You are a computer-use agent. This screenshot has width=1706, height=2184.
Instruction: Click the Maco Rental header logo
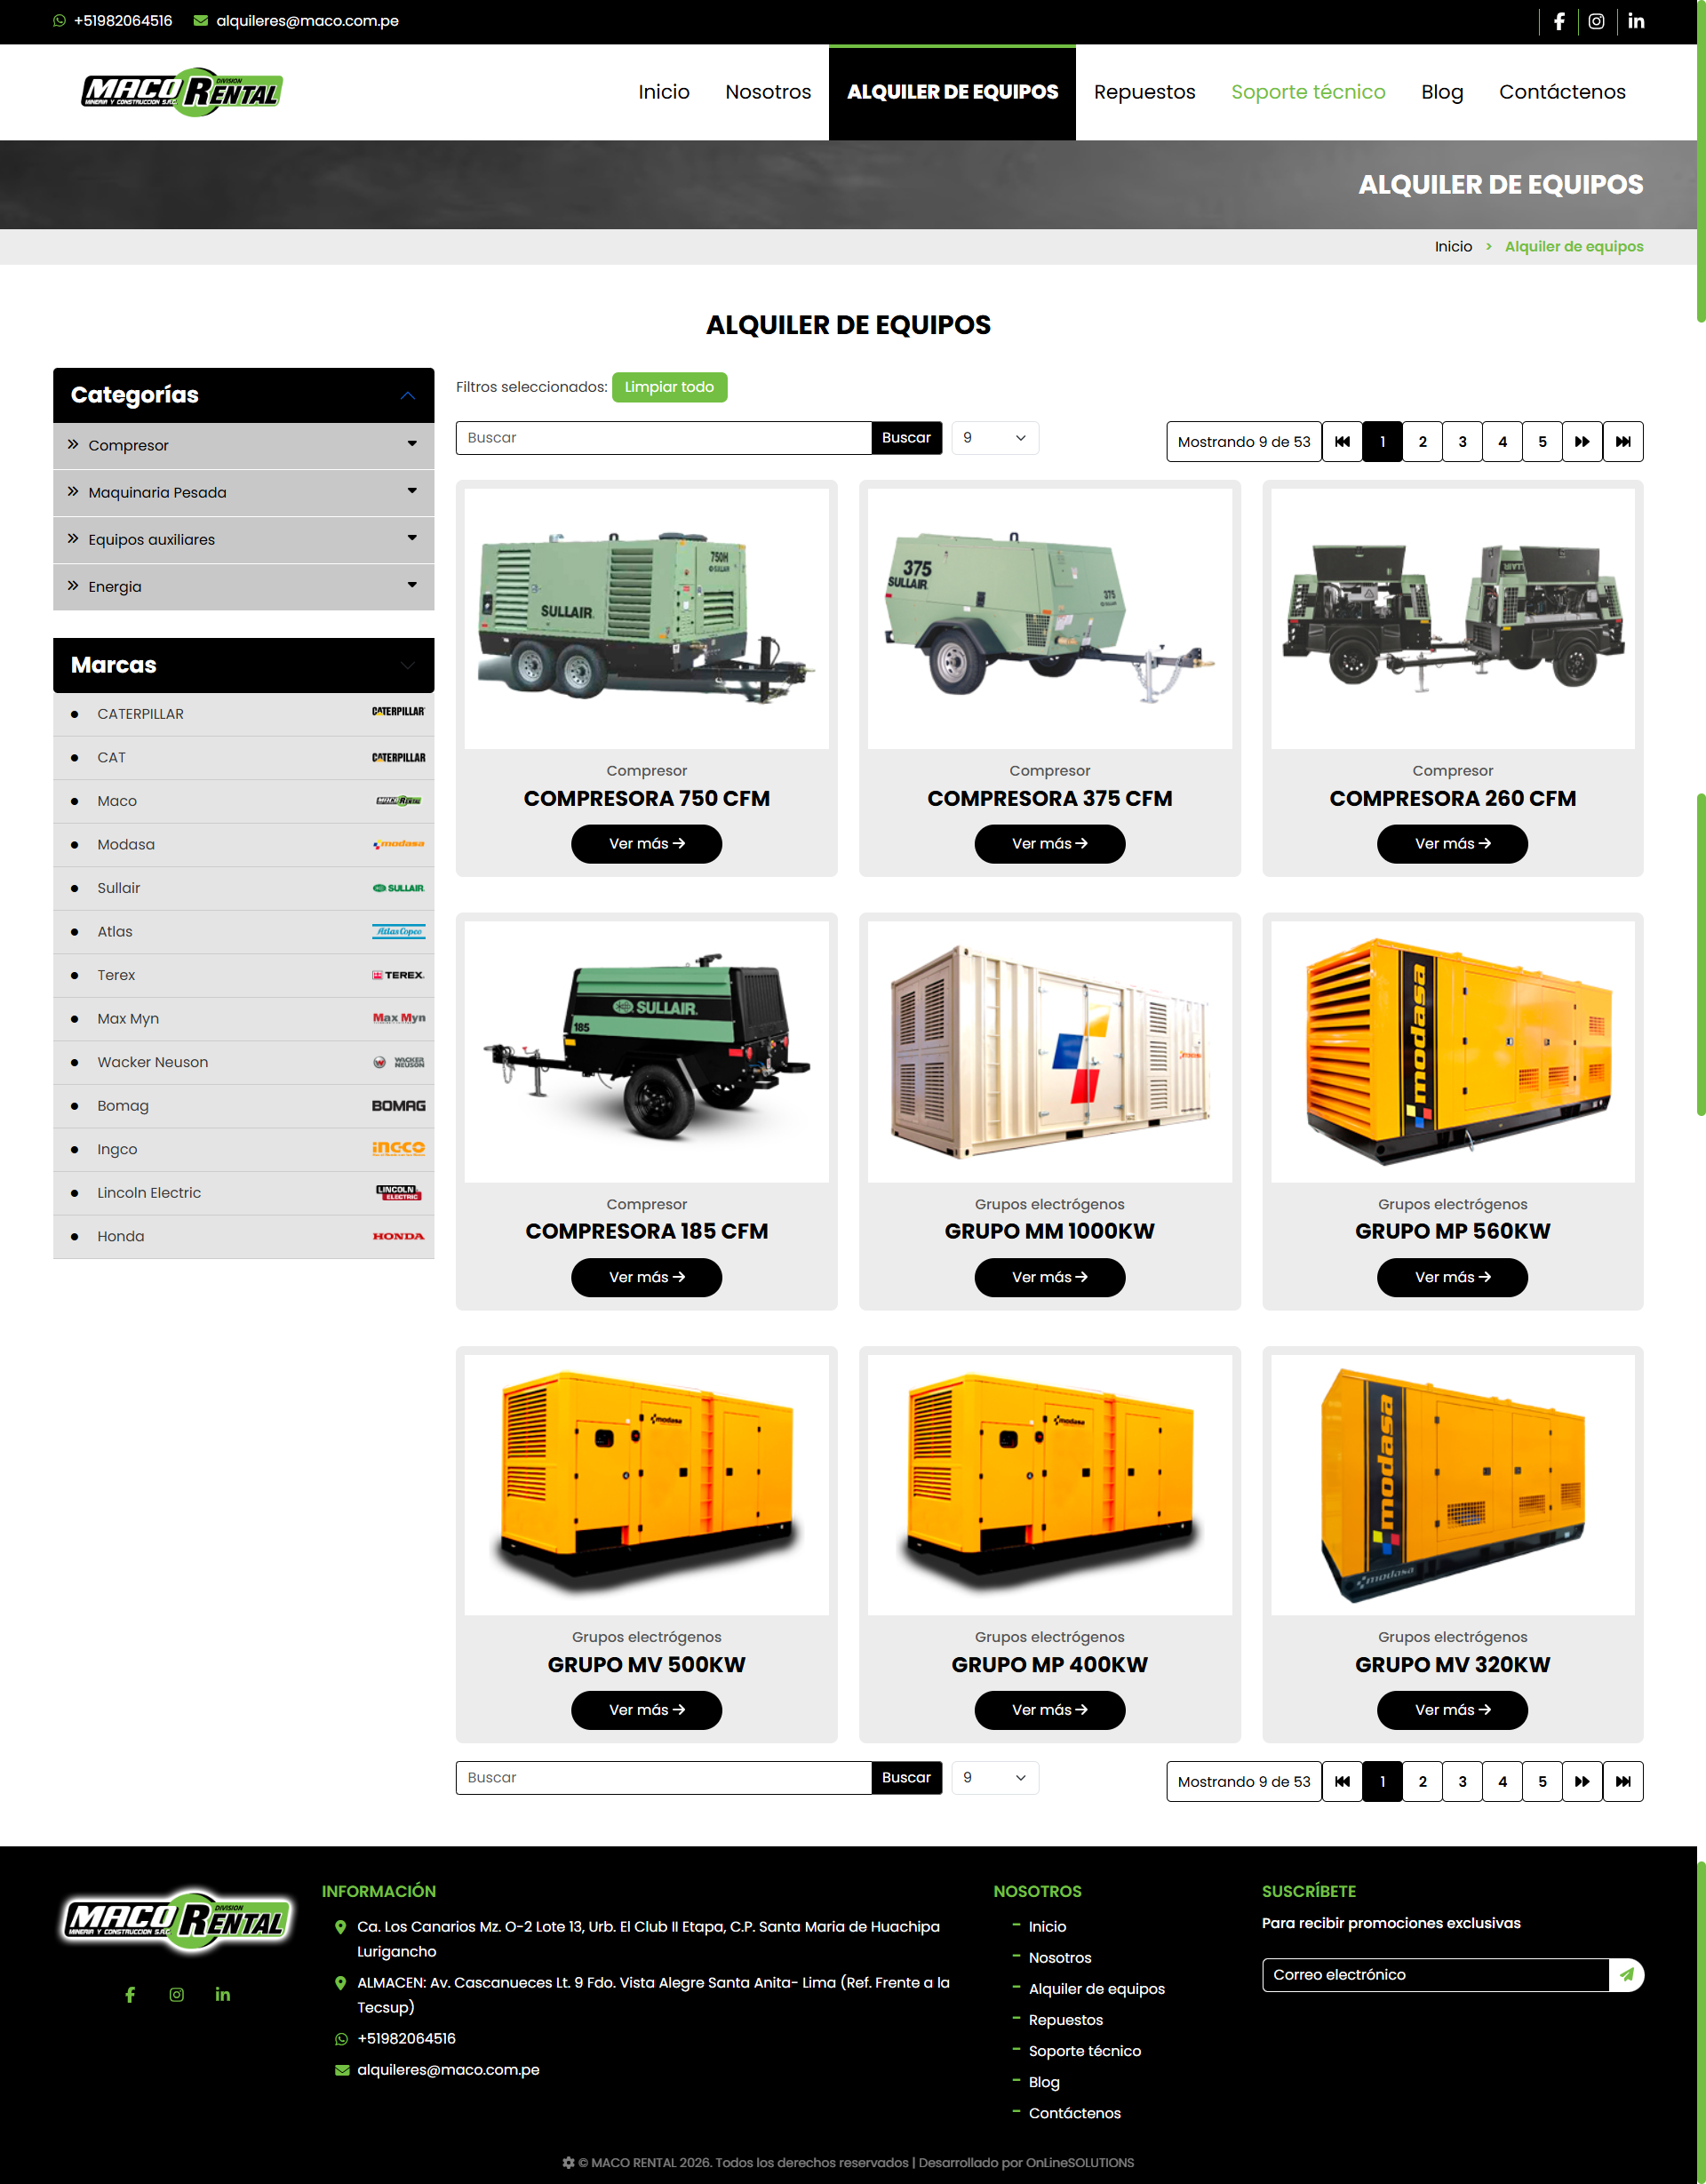(x=182, y=92)
